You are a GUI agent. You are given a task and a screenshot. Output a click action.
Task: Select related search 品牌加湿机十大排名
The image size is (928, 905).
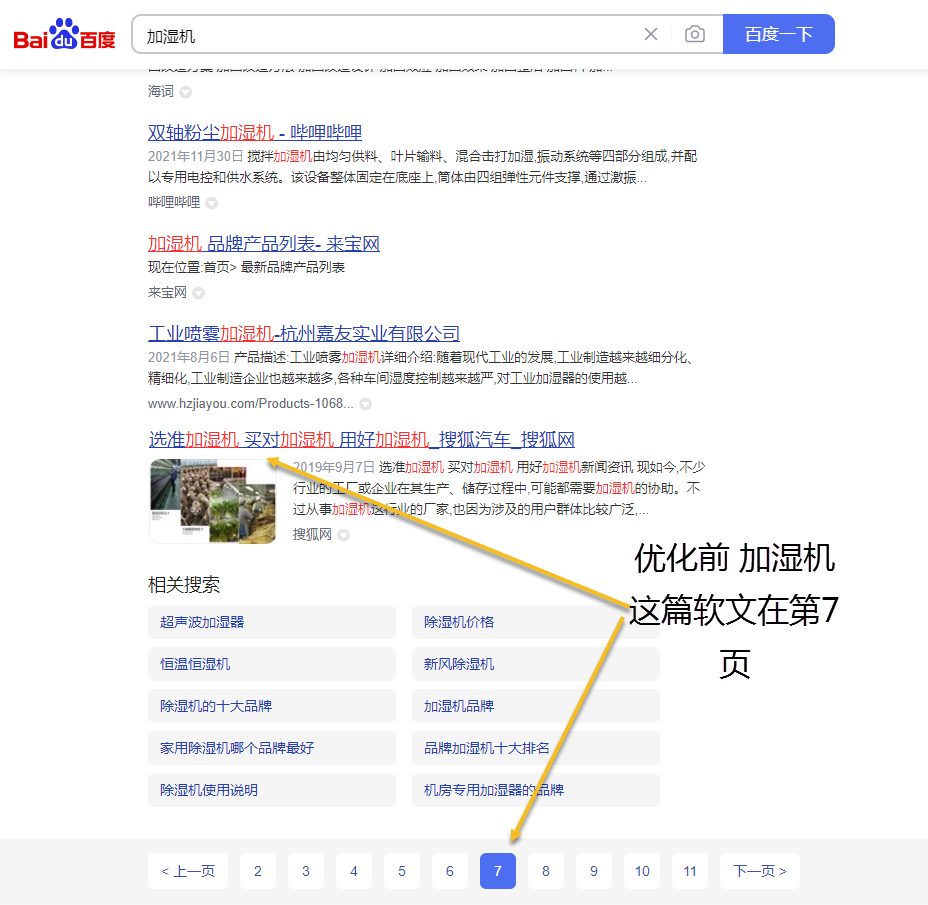click(536, 748)
